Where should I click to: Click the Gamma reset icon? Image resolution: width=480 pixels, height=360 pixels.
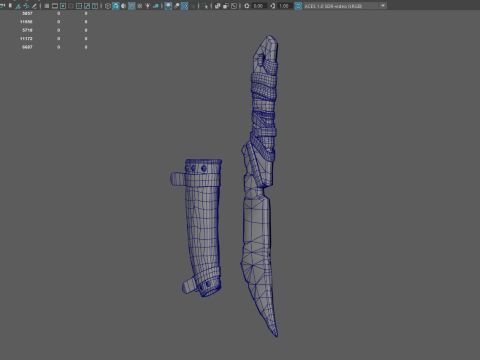coord(272,6)
